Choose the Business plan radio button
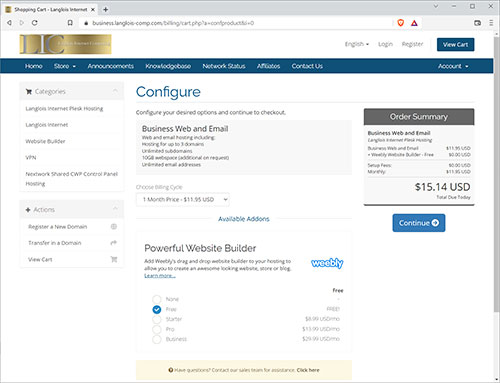Viewport: 500px width, 383px height. pos(157,339)
